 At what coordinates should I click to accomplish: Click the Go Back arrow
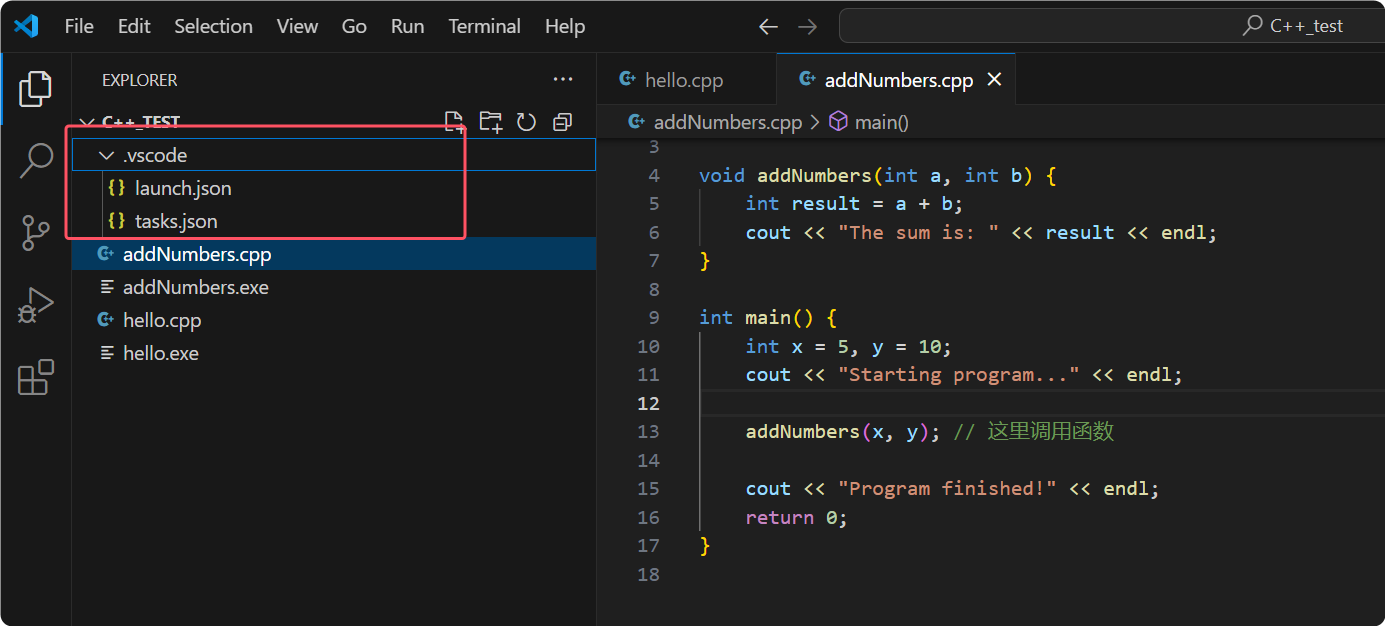[x=768, y=27]
